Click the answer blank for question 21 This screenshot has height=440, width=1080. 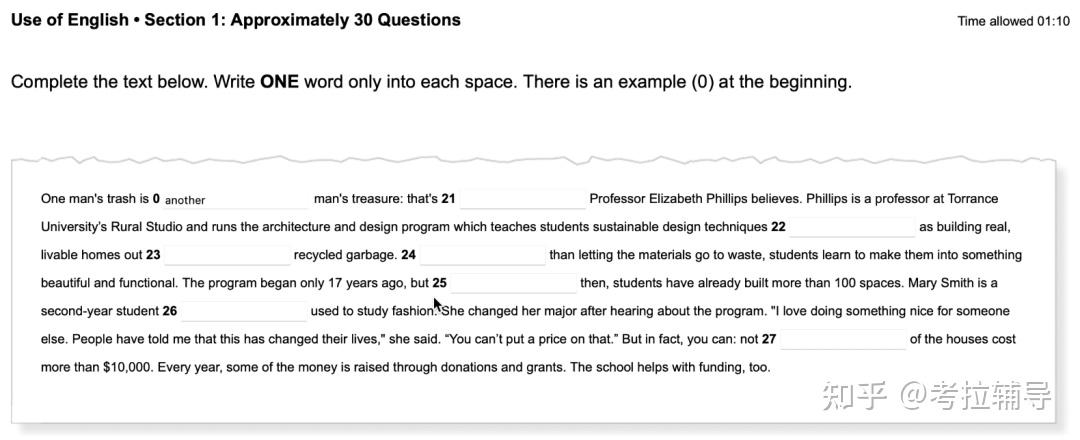click(522, 199)
